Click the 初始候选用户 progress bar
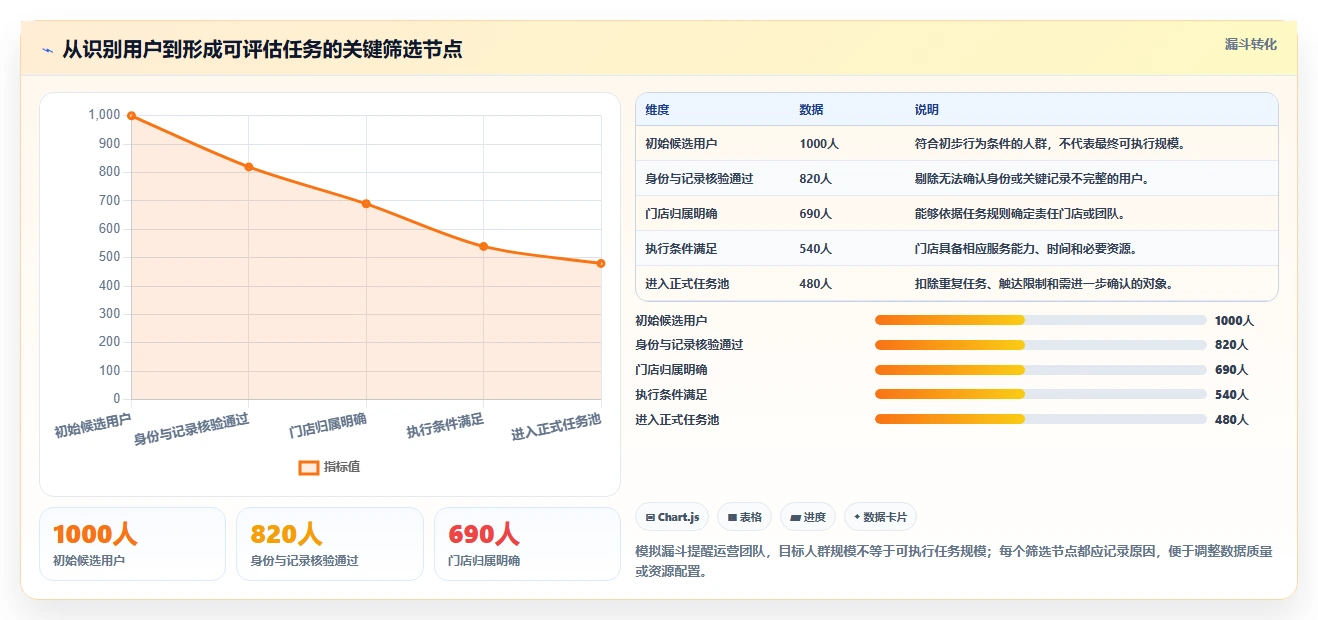The height and width of the screenshot is (620, 1318). [1040, 320]
